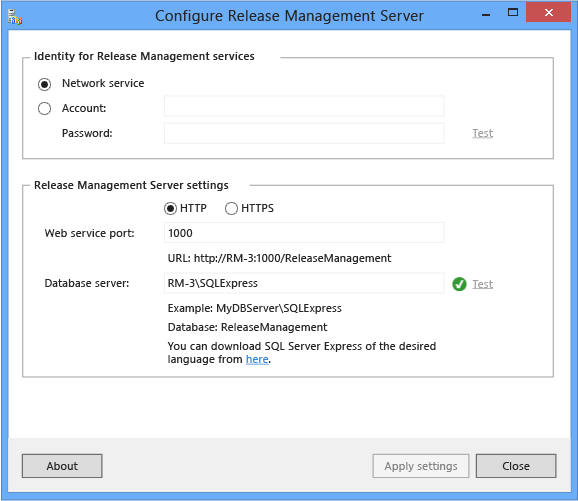578x501 pixels.
Task: Click the 'Identity for Release Management services' heading
Action: (x=144, y=56)
